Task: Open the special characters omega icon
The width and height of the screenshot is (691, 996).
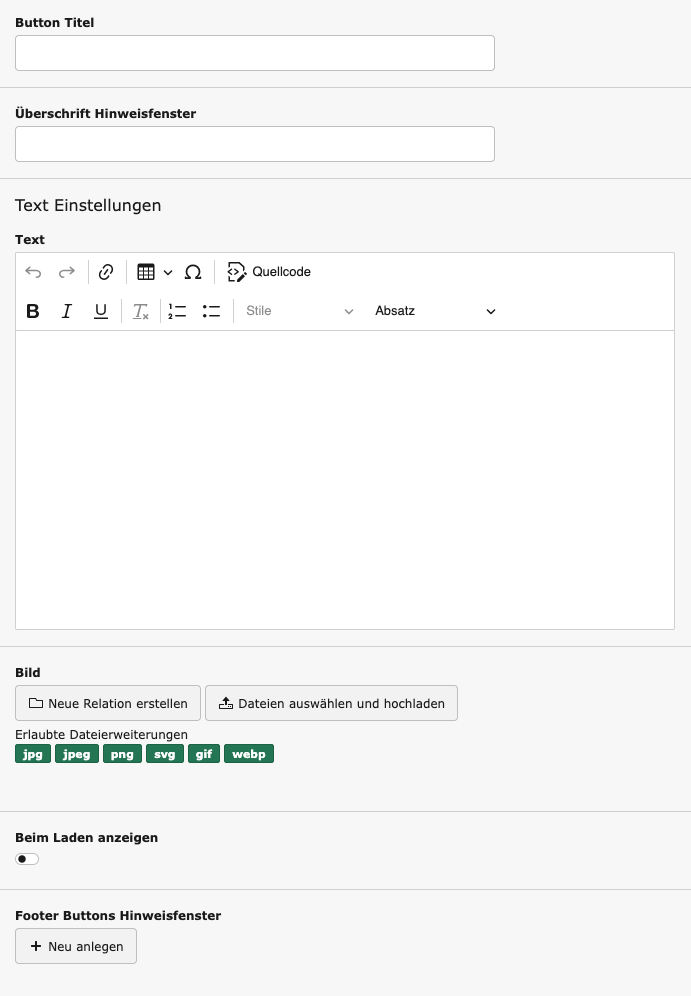Action: point(193,272)
